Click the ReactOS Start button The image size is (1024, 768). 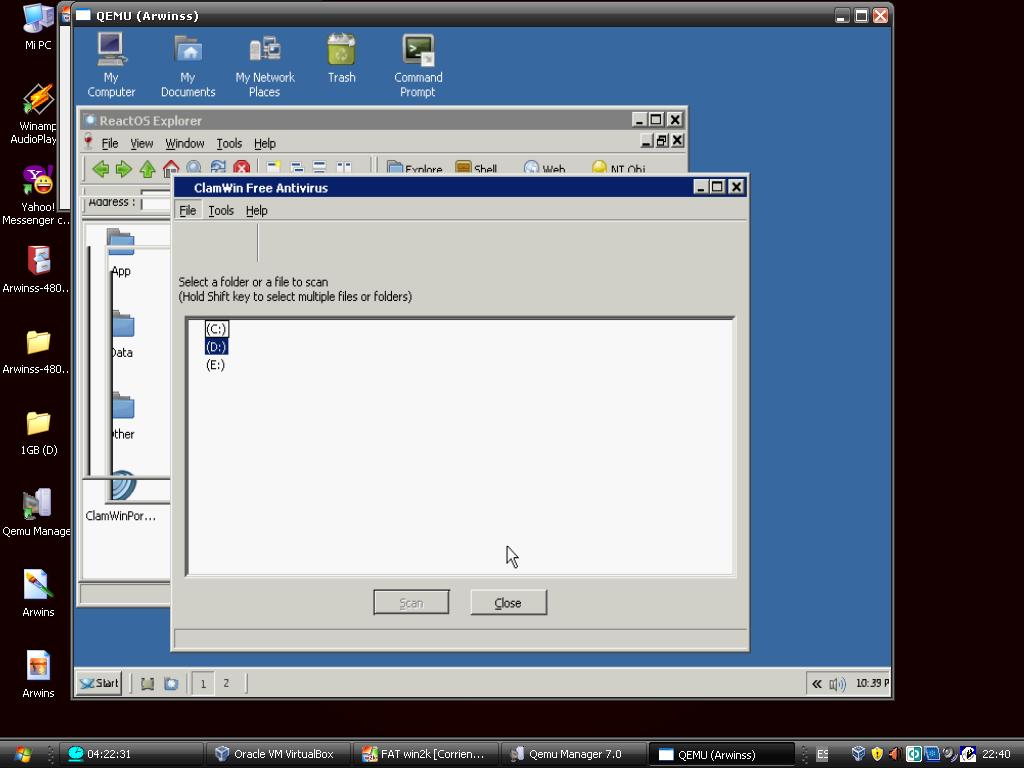[x=99, y=684]
